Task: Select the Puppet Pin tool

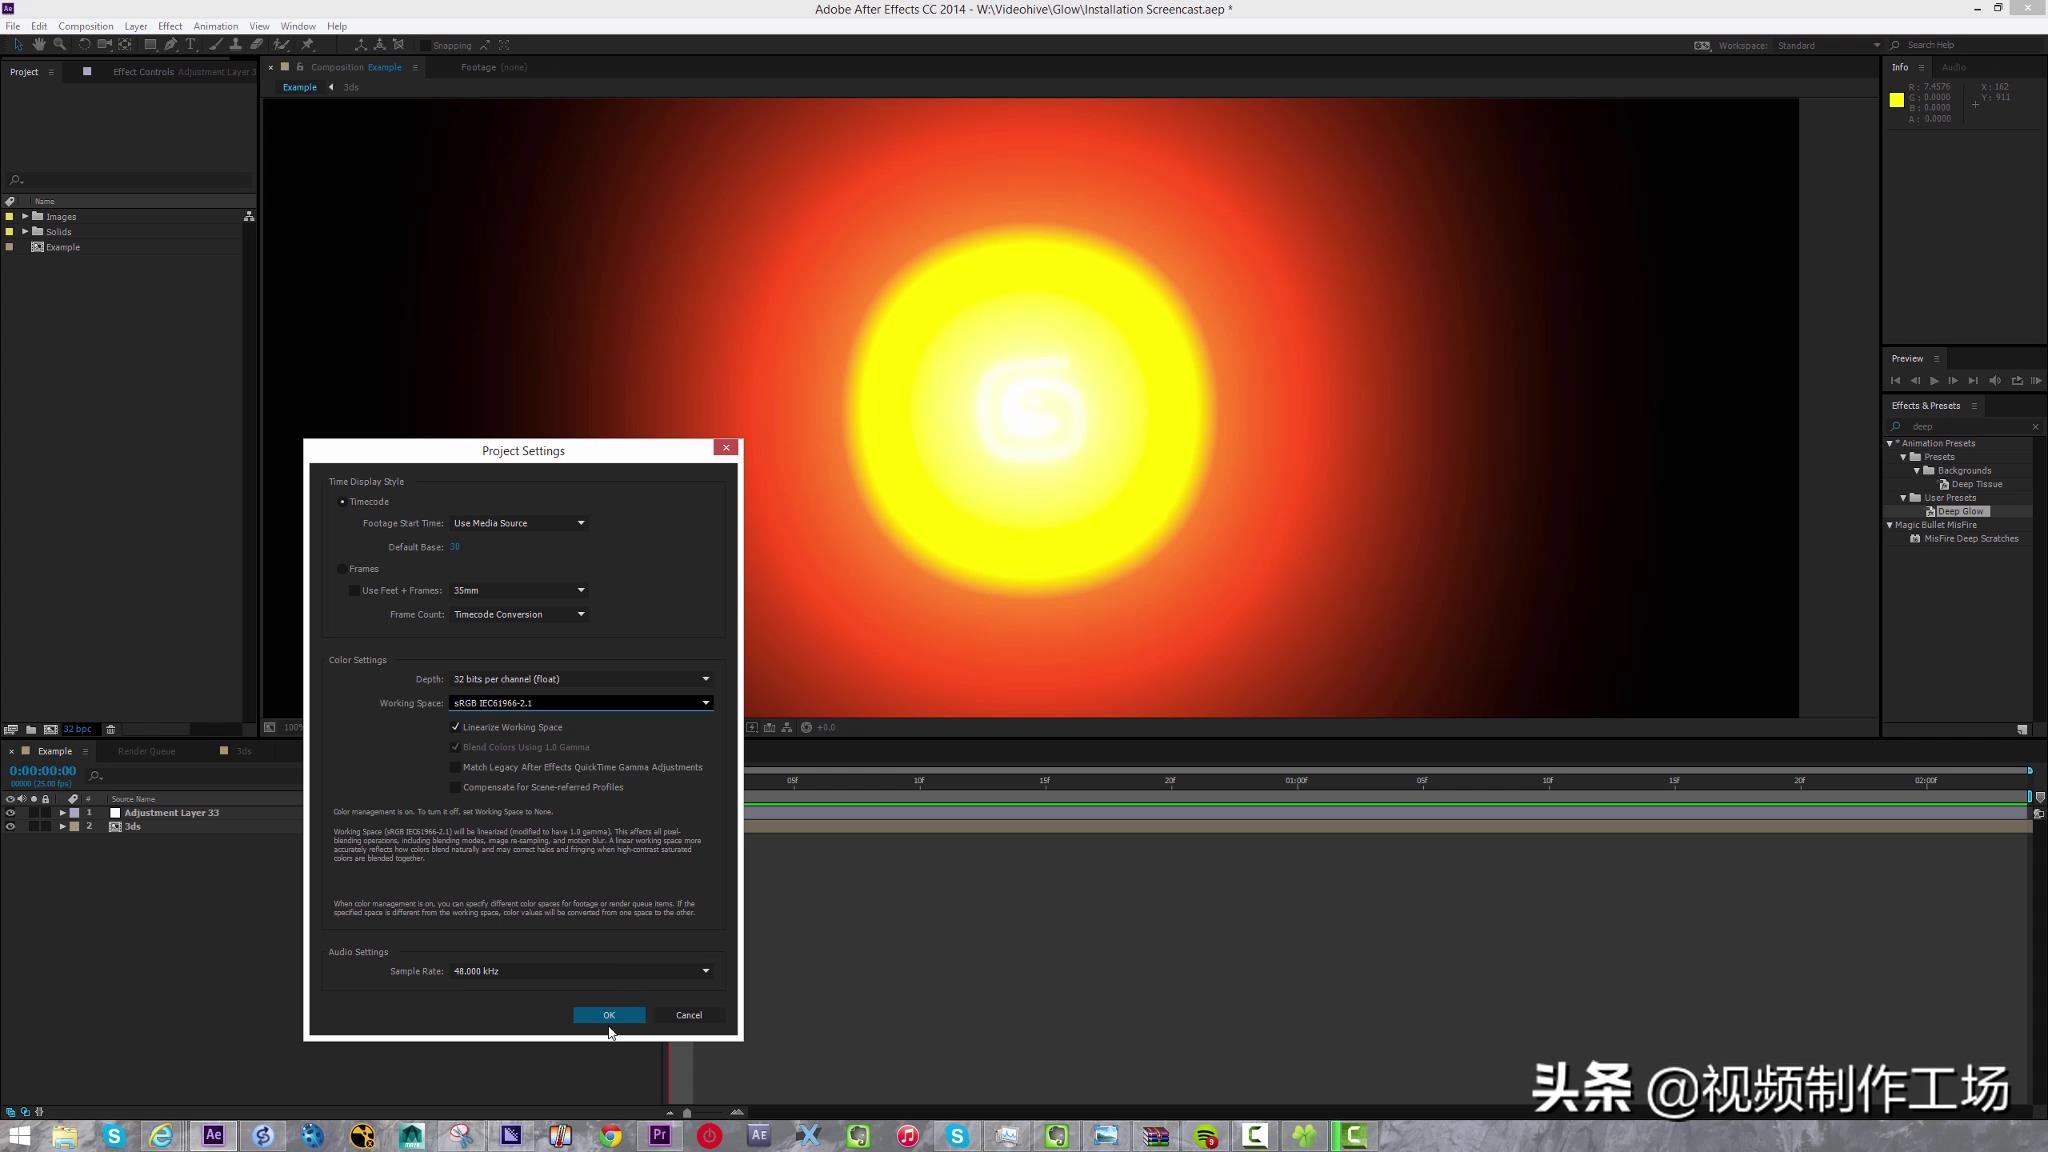Action: click(308, 44)
